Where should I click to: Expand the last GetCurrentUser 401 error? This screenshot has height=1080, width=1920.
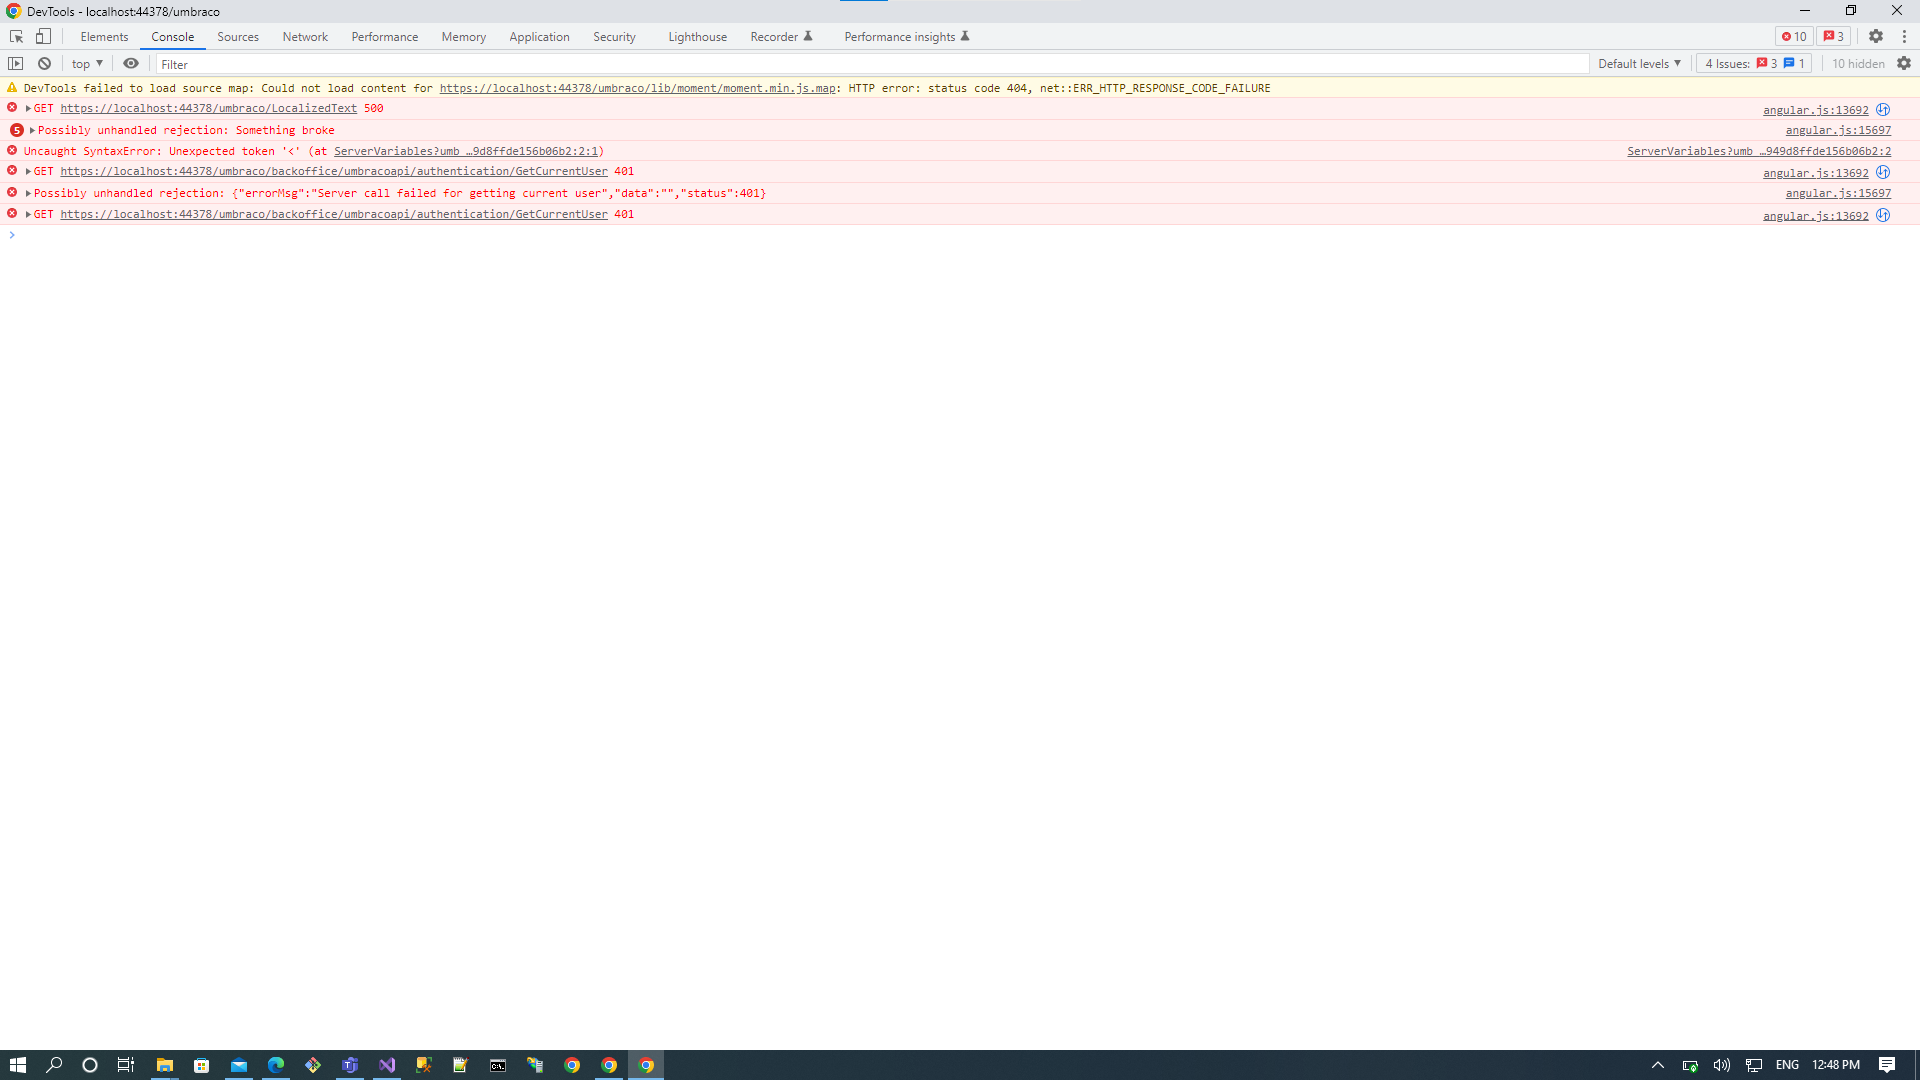[28, 214]
